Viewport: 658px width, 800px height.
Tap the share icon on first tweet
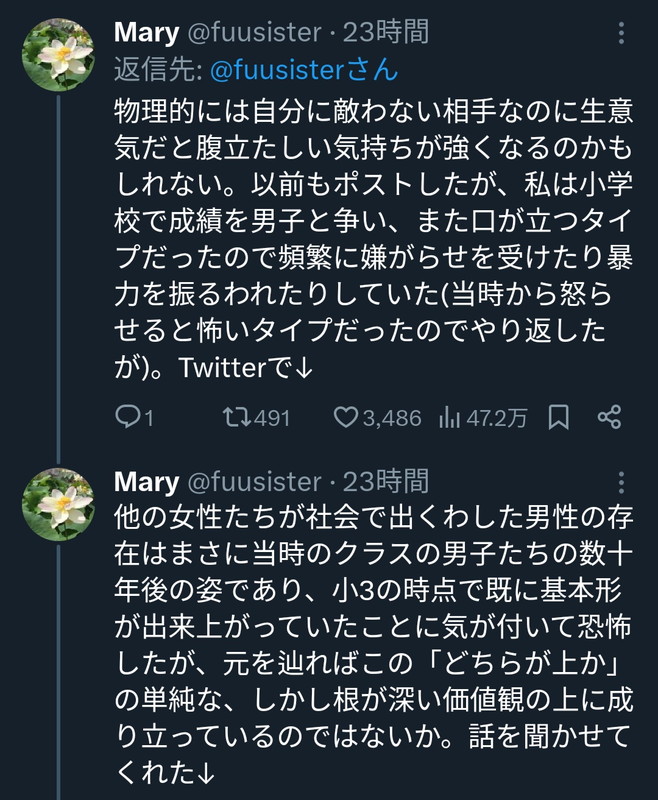click(x=609, y=417)
